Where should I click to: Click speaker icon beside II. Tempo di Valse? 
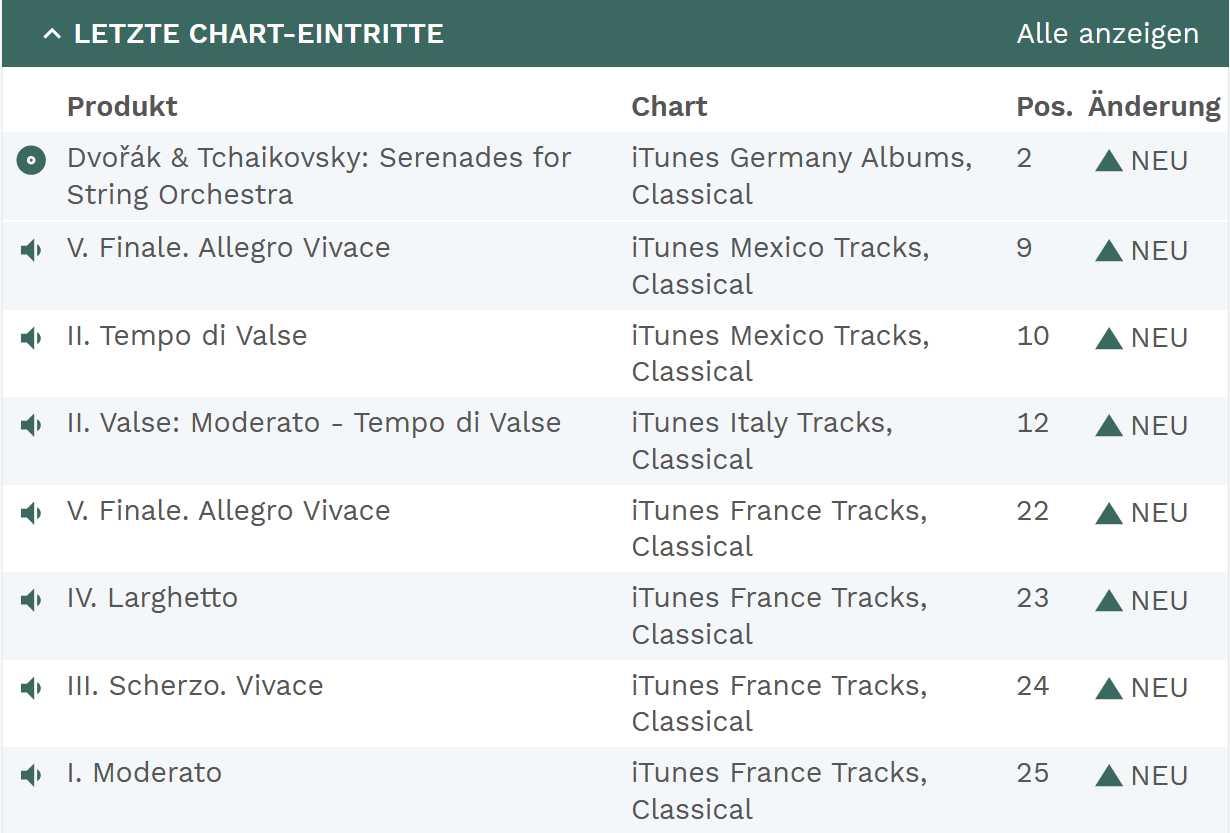(x=31, y=338)
